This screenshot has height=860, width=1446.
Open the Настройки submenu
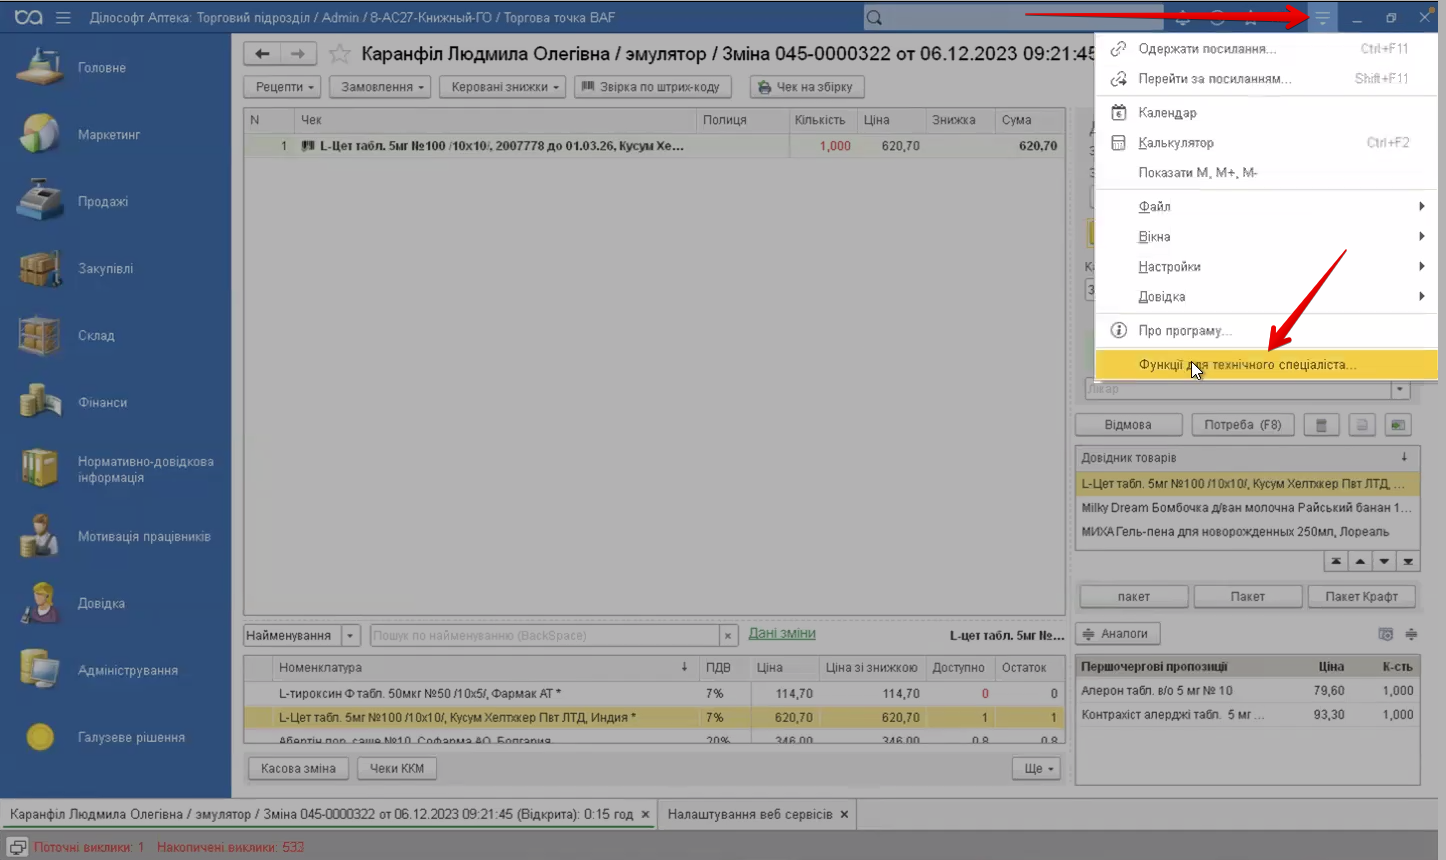click(x=1169, y=267)
